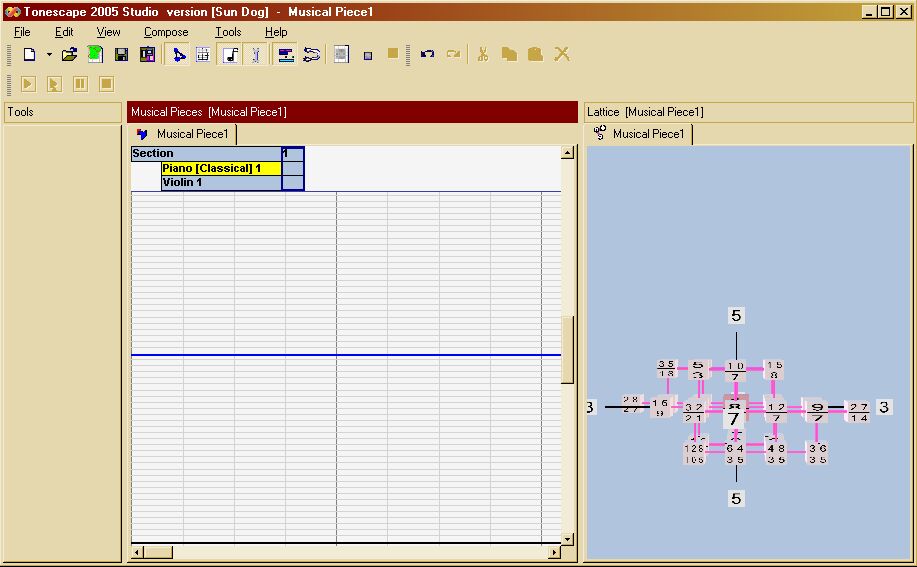Select the Musical Piece1 tab in Lattice panel

click(639, 134)
